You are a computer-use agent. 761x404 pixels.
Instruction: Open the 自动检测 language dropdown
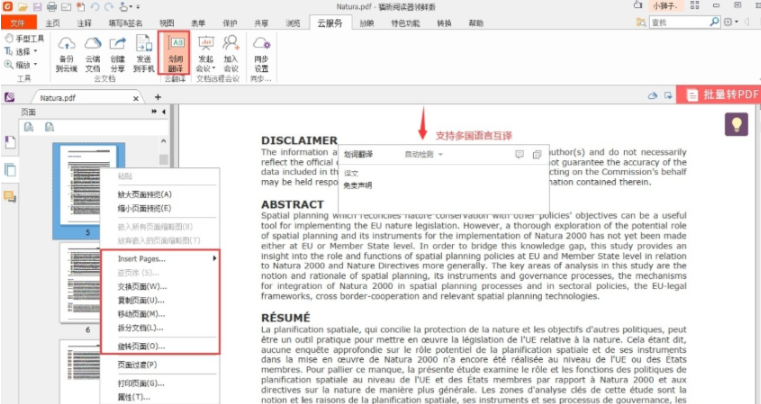[x=424, y=154]
